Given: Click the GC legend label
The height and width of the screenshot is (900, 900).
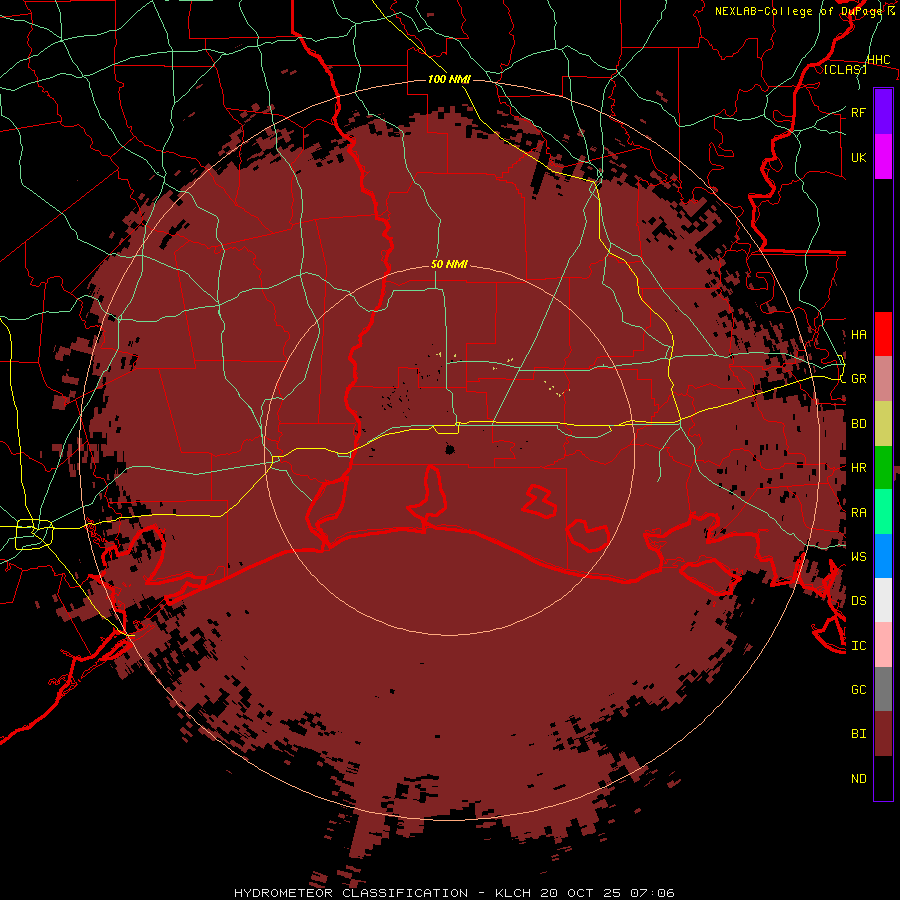Looking at the screenshot, I should pyautogui.click(x=858, y=689).
